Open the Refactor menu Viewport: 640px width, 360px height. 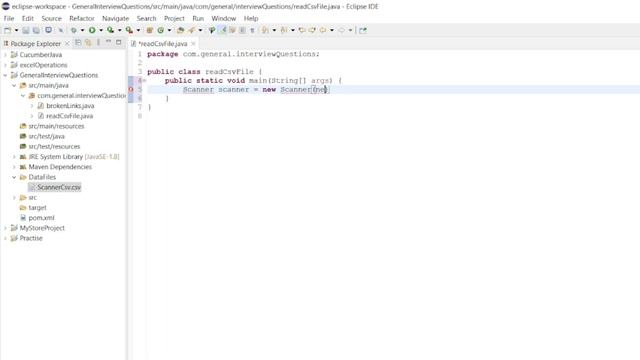coord(82,18)
